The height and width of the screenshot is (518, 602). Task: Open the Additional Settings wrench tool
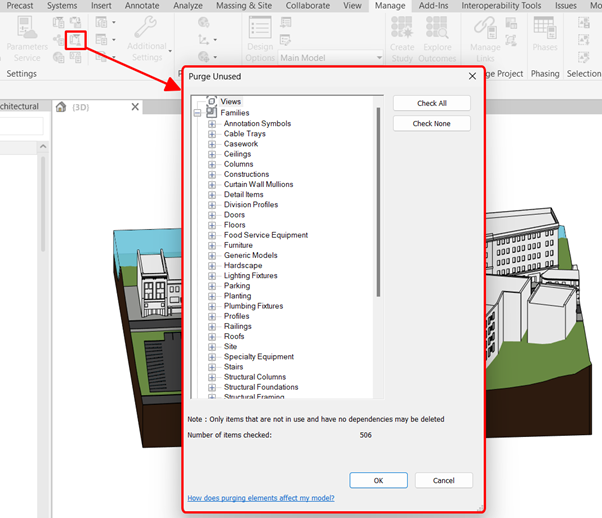[147, 38]
